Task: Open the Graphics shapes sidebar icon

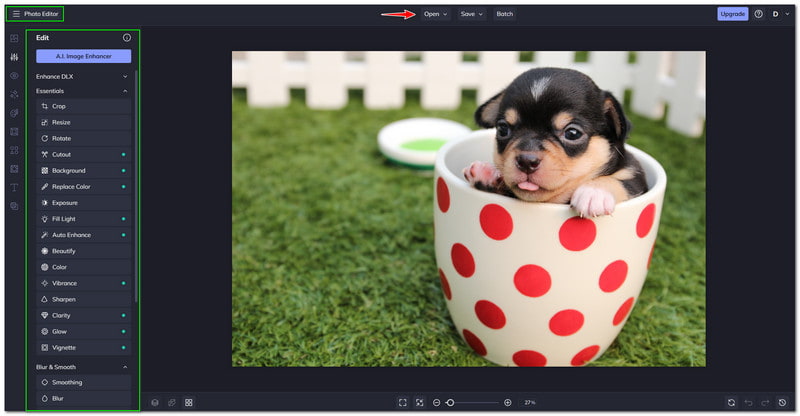Action: click(14, 150)
